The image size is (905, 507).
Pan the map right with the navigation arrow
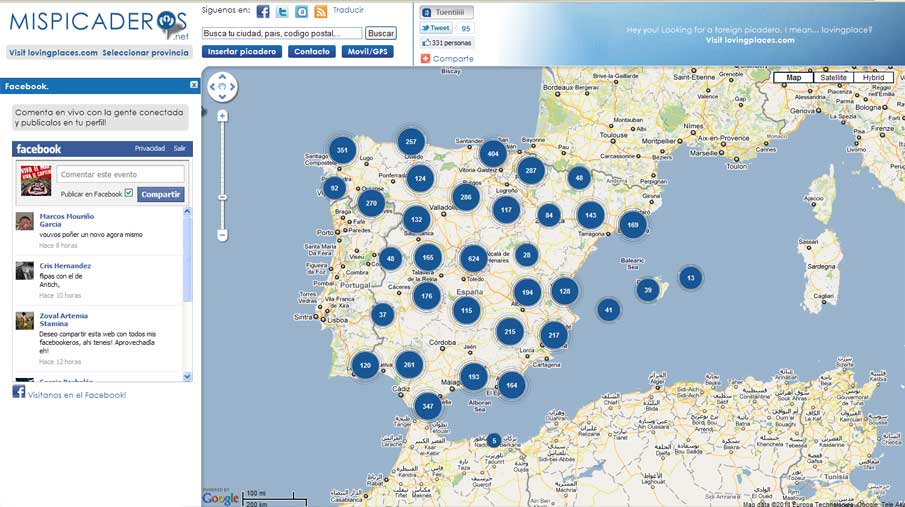pos(232,87)
